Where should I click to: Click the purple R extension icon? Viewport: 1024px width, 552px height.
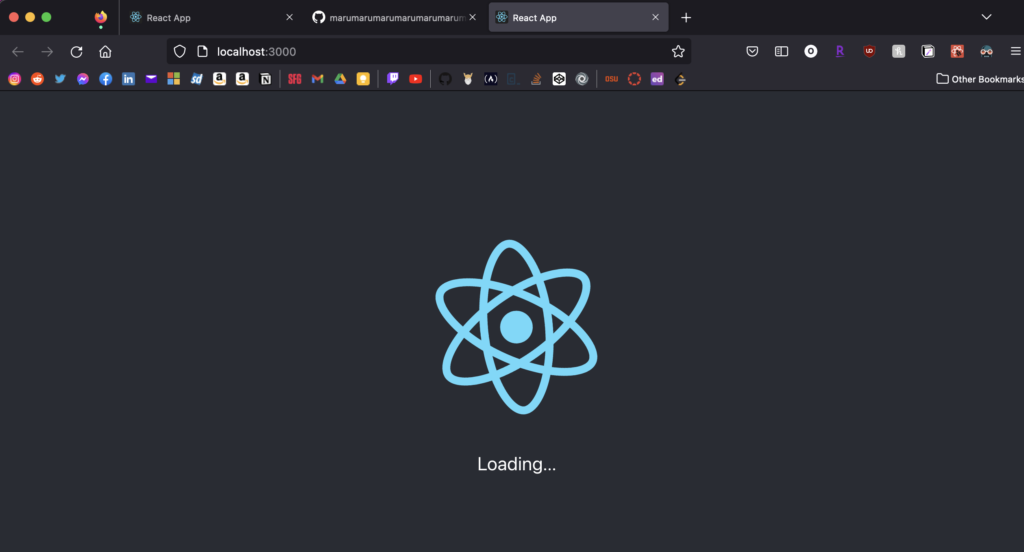click(x=840, y=52)
